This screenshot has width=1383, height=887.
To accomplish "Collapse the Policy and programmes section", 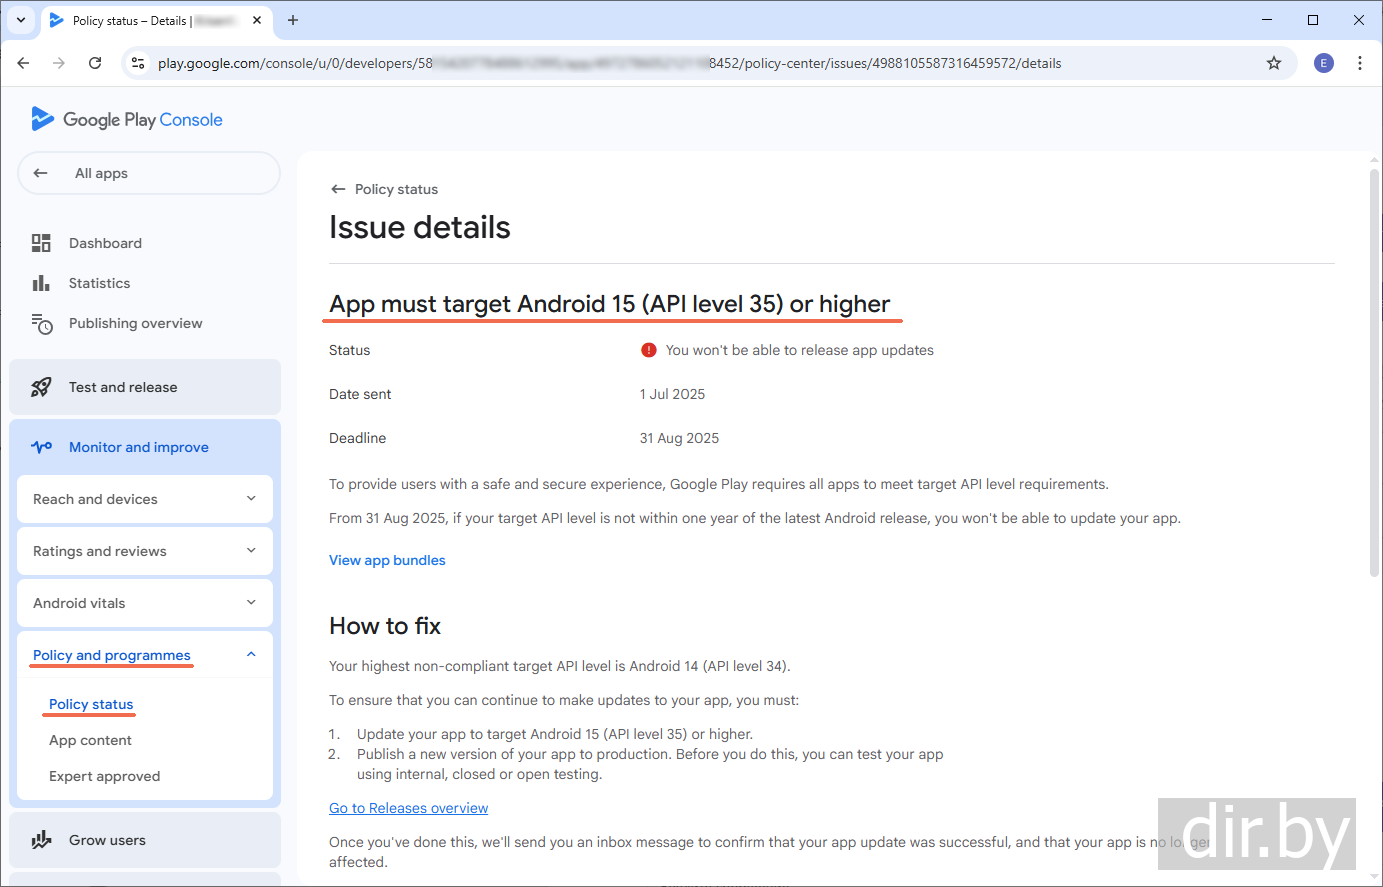I will click(251, 655).
